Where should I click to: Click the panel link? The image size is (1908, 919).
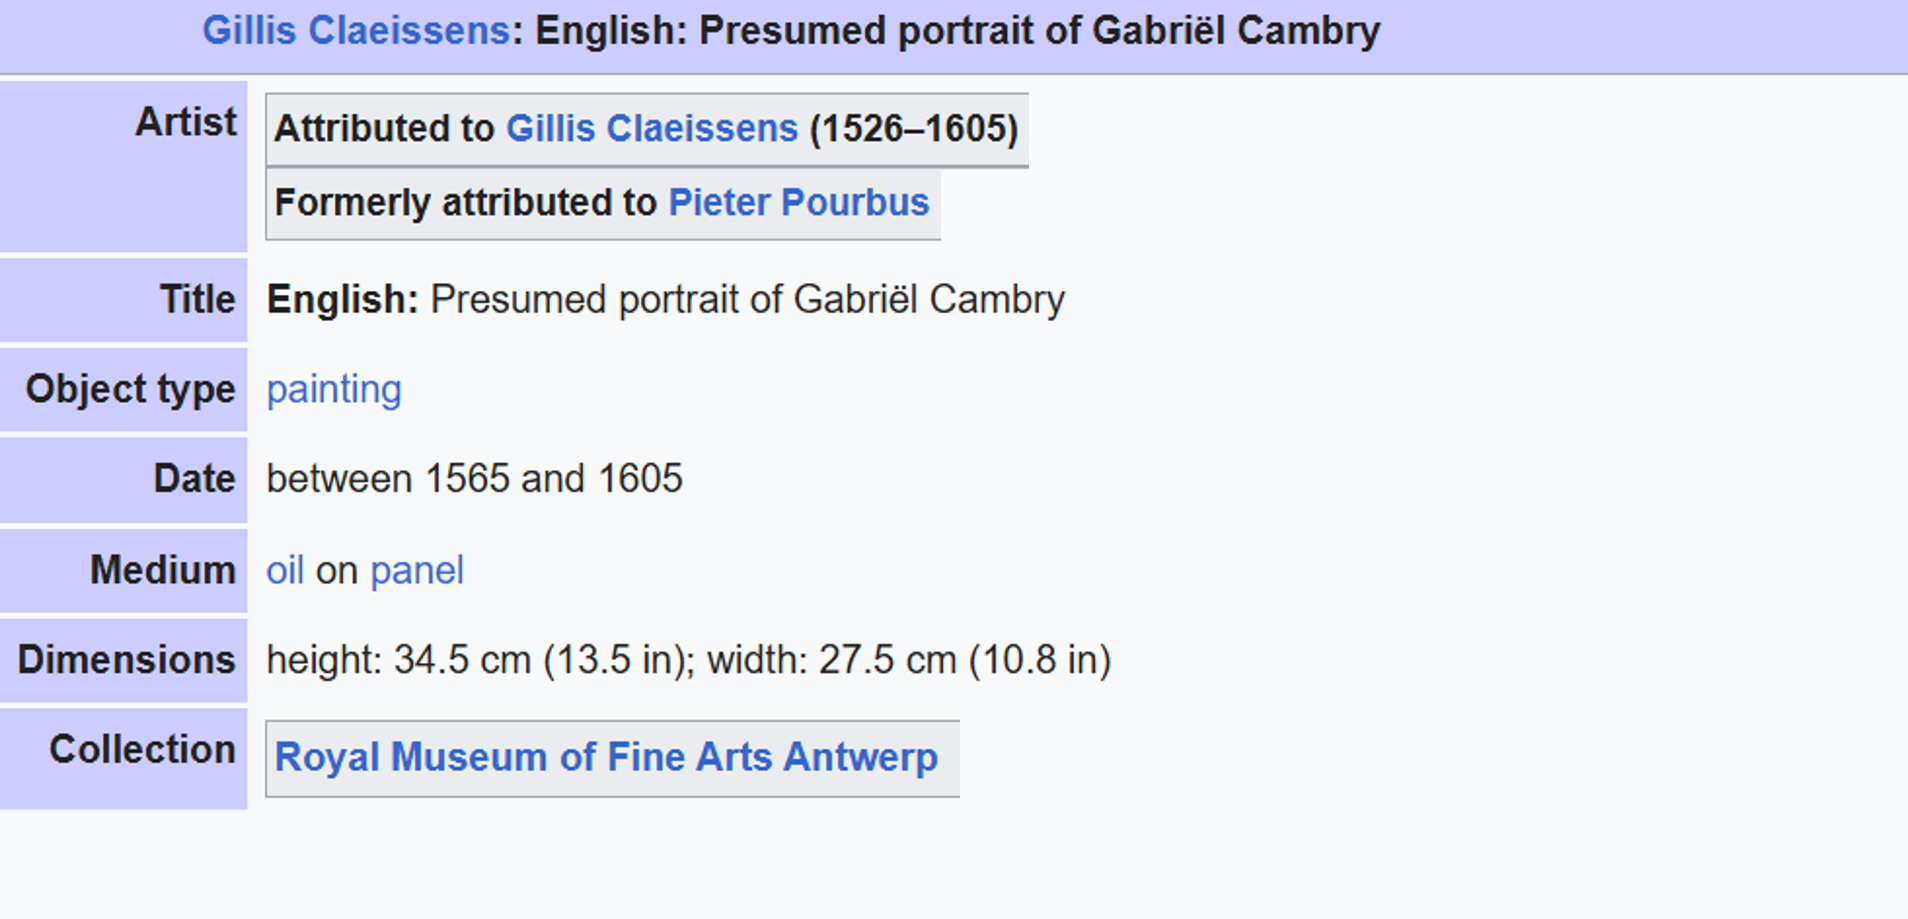[x=416, y=570]
